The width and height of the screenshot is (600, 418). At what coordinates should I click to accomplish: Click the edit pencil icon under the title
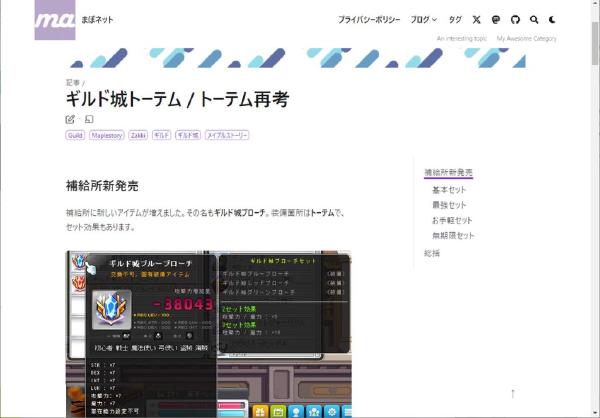(x=70, y=119)
